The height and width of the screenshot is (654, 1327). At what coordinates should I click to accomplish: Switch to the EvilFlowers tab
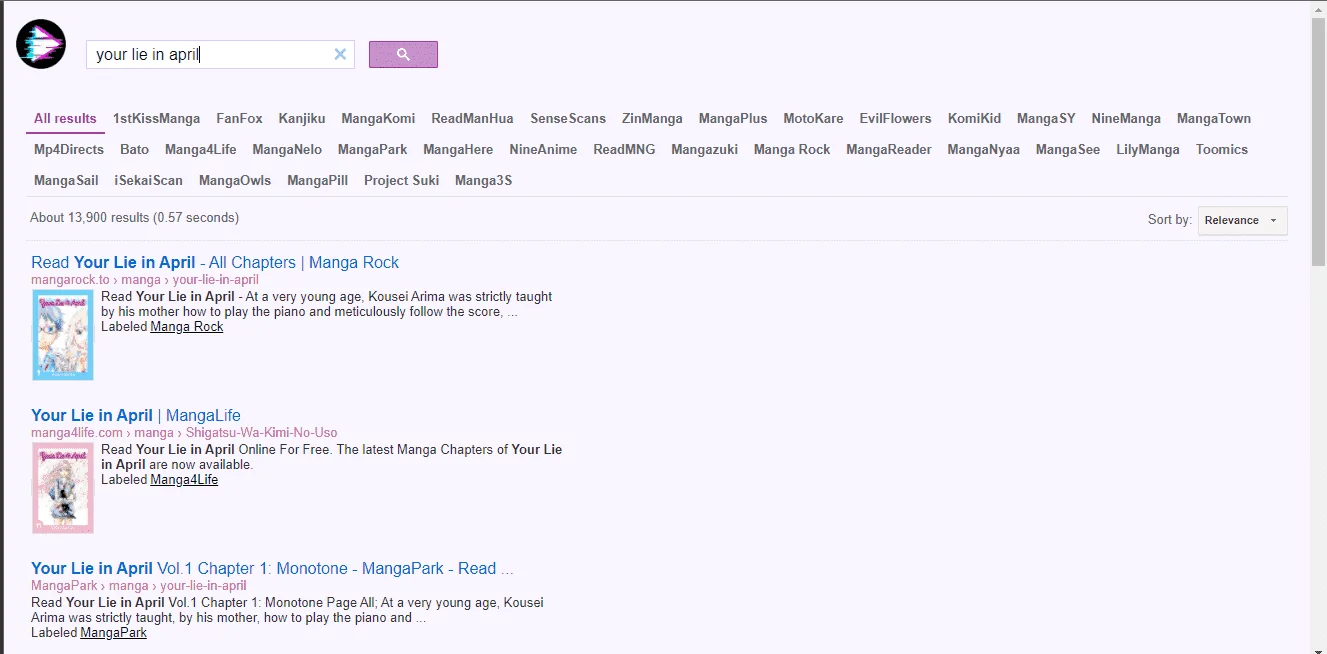pos(895,118)
